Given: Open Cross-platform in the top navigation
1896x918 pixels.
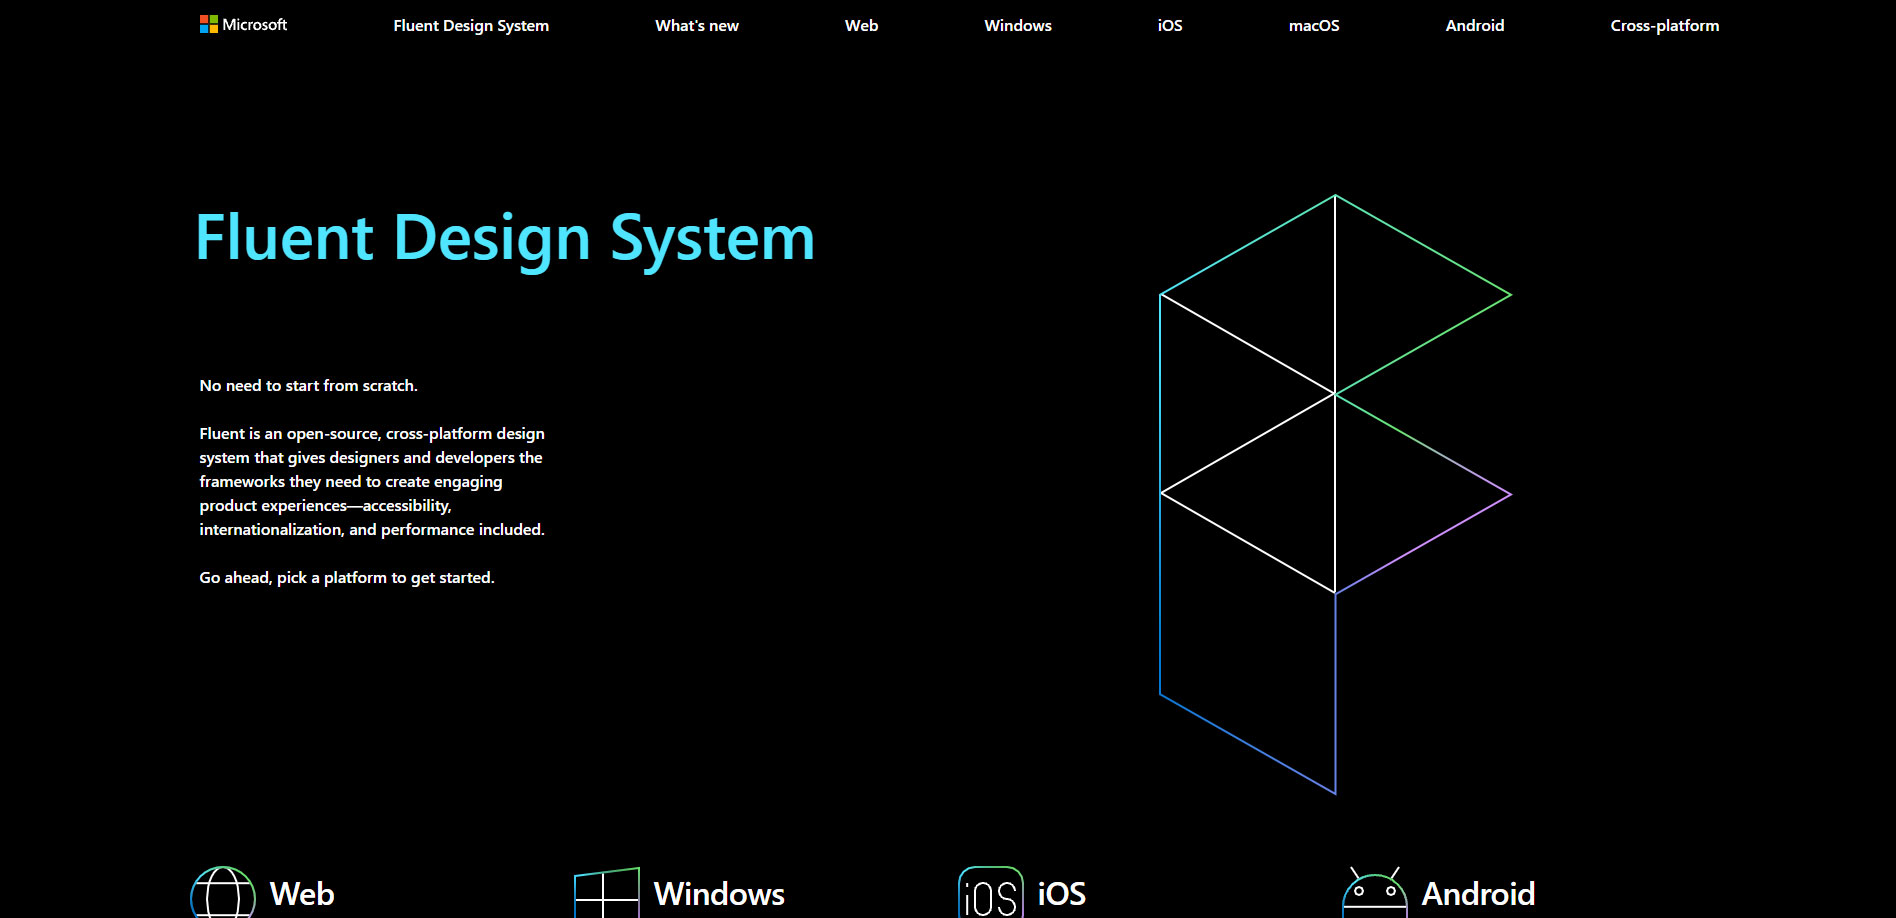Looking at the screenshot, I should [x=1665, y=26].
